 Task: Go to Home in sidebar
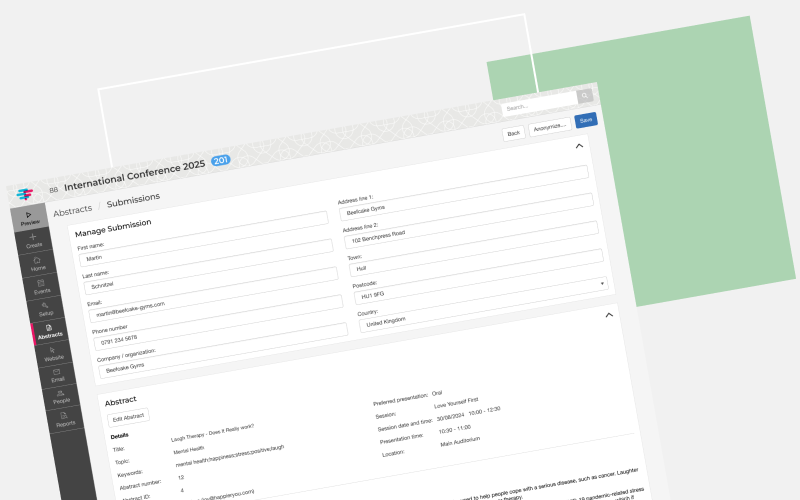pos(37,264)
